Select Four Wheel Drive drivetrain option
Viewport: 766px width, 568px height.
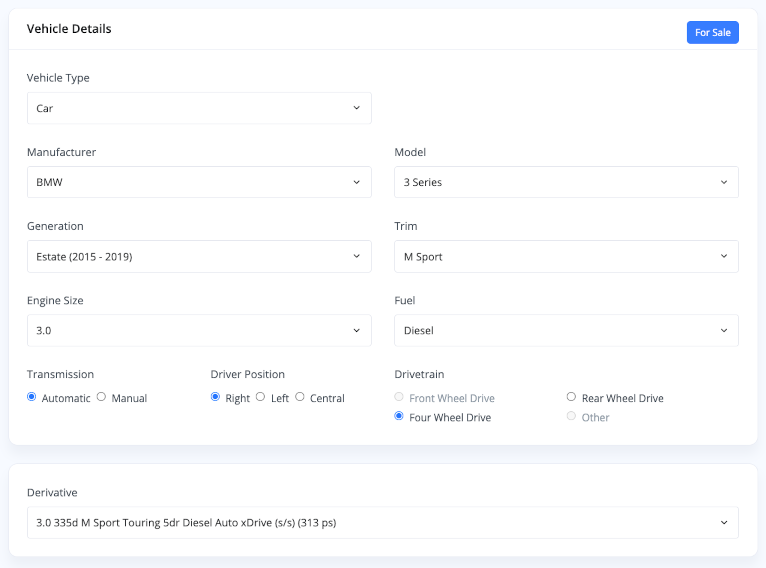pos(399,416)
